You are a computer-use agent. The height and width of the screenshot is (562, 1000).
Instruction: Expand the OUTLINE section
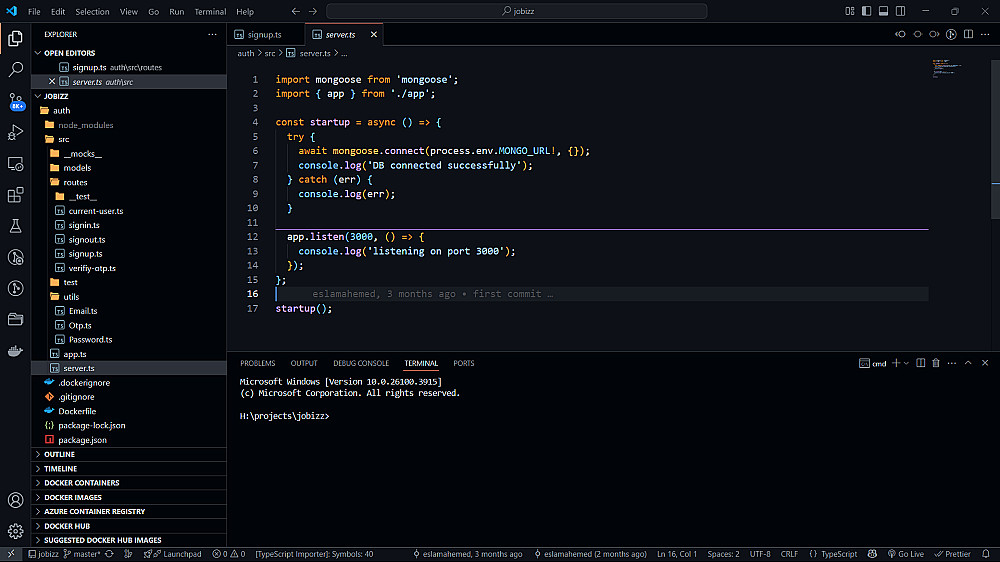pyautogui.click(x=59, y=454)
